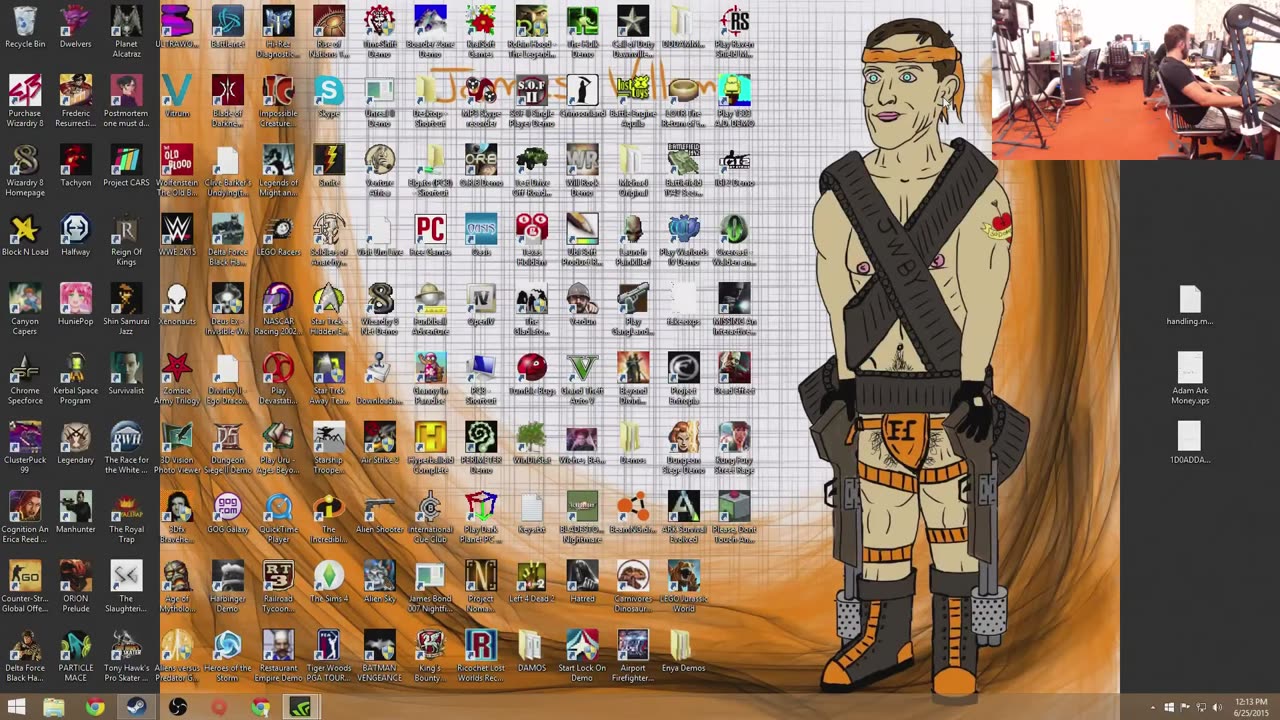This screenshot has width=1280, height=720.
Task: Click the PARTICLE MACE desktop icon
Action: click(75, 654)
